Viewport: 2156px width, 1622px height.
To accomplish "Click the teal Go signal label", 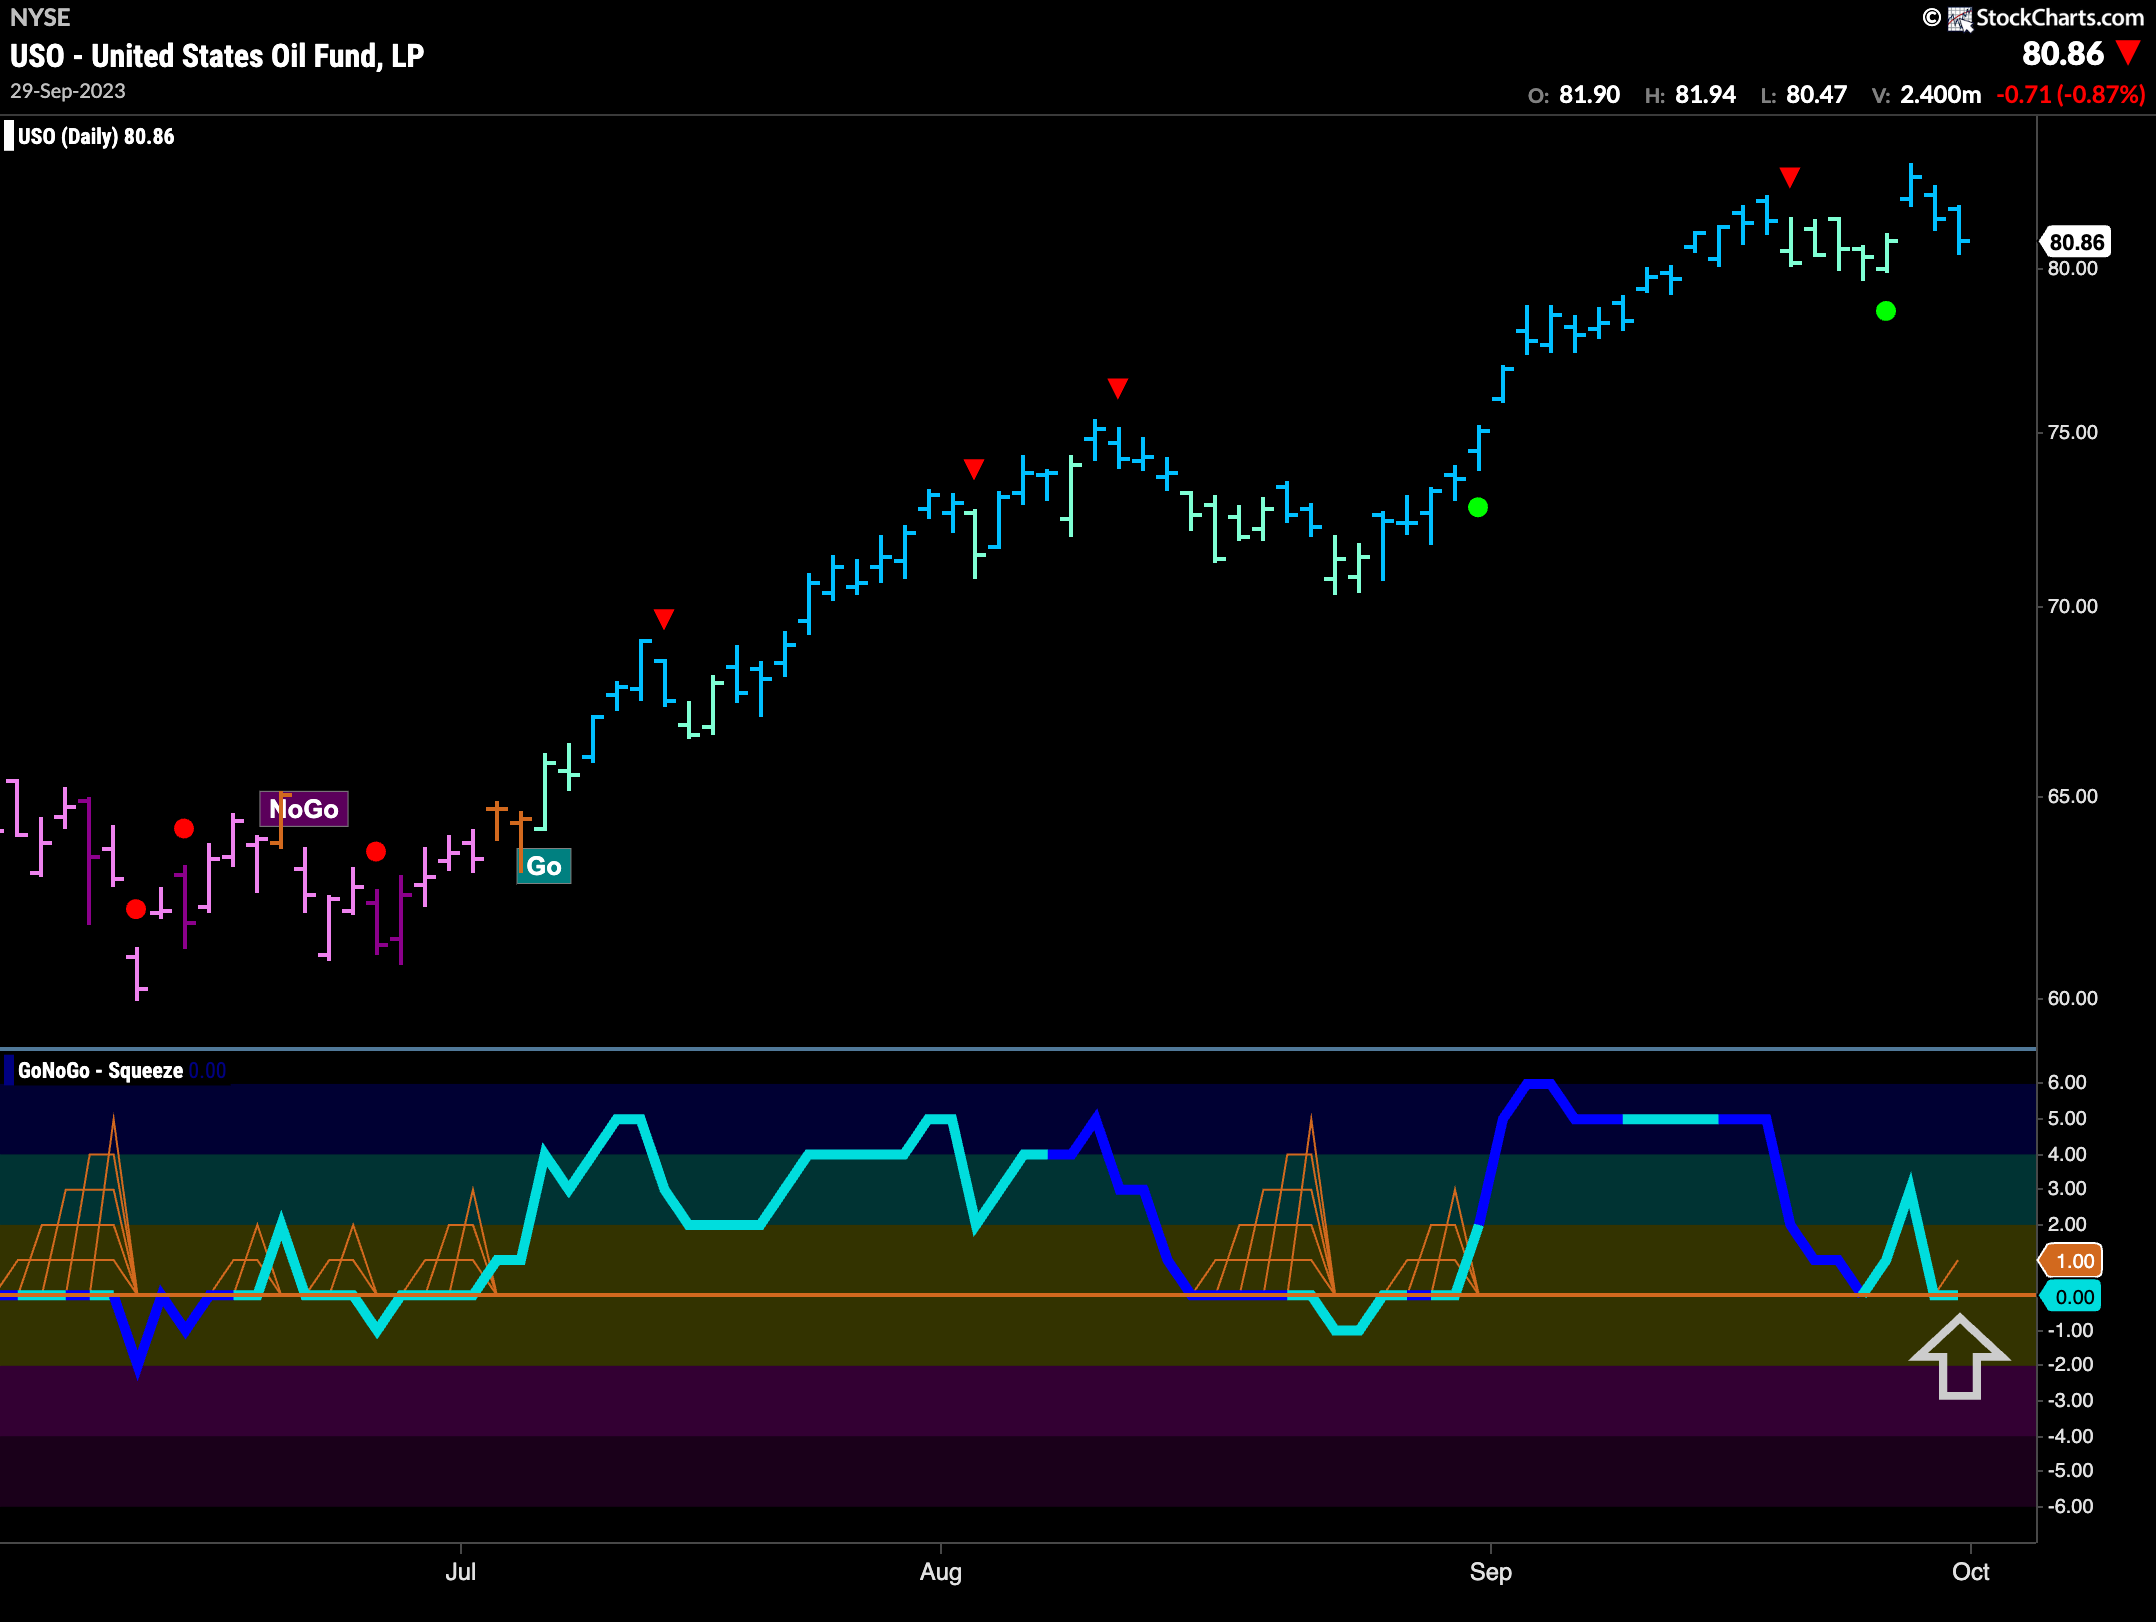I will pyautogui.click(x=544, y=866).
